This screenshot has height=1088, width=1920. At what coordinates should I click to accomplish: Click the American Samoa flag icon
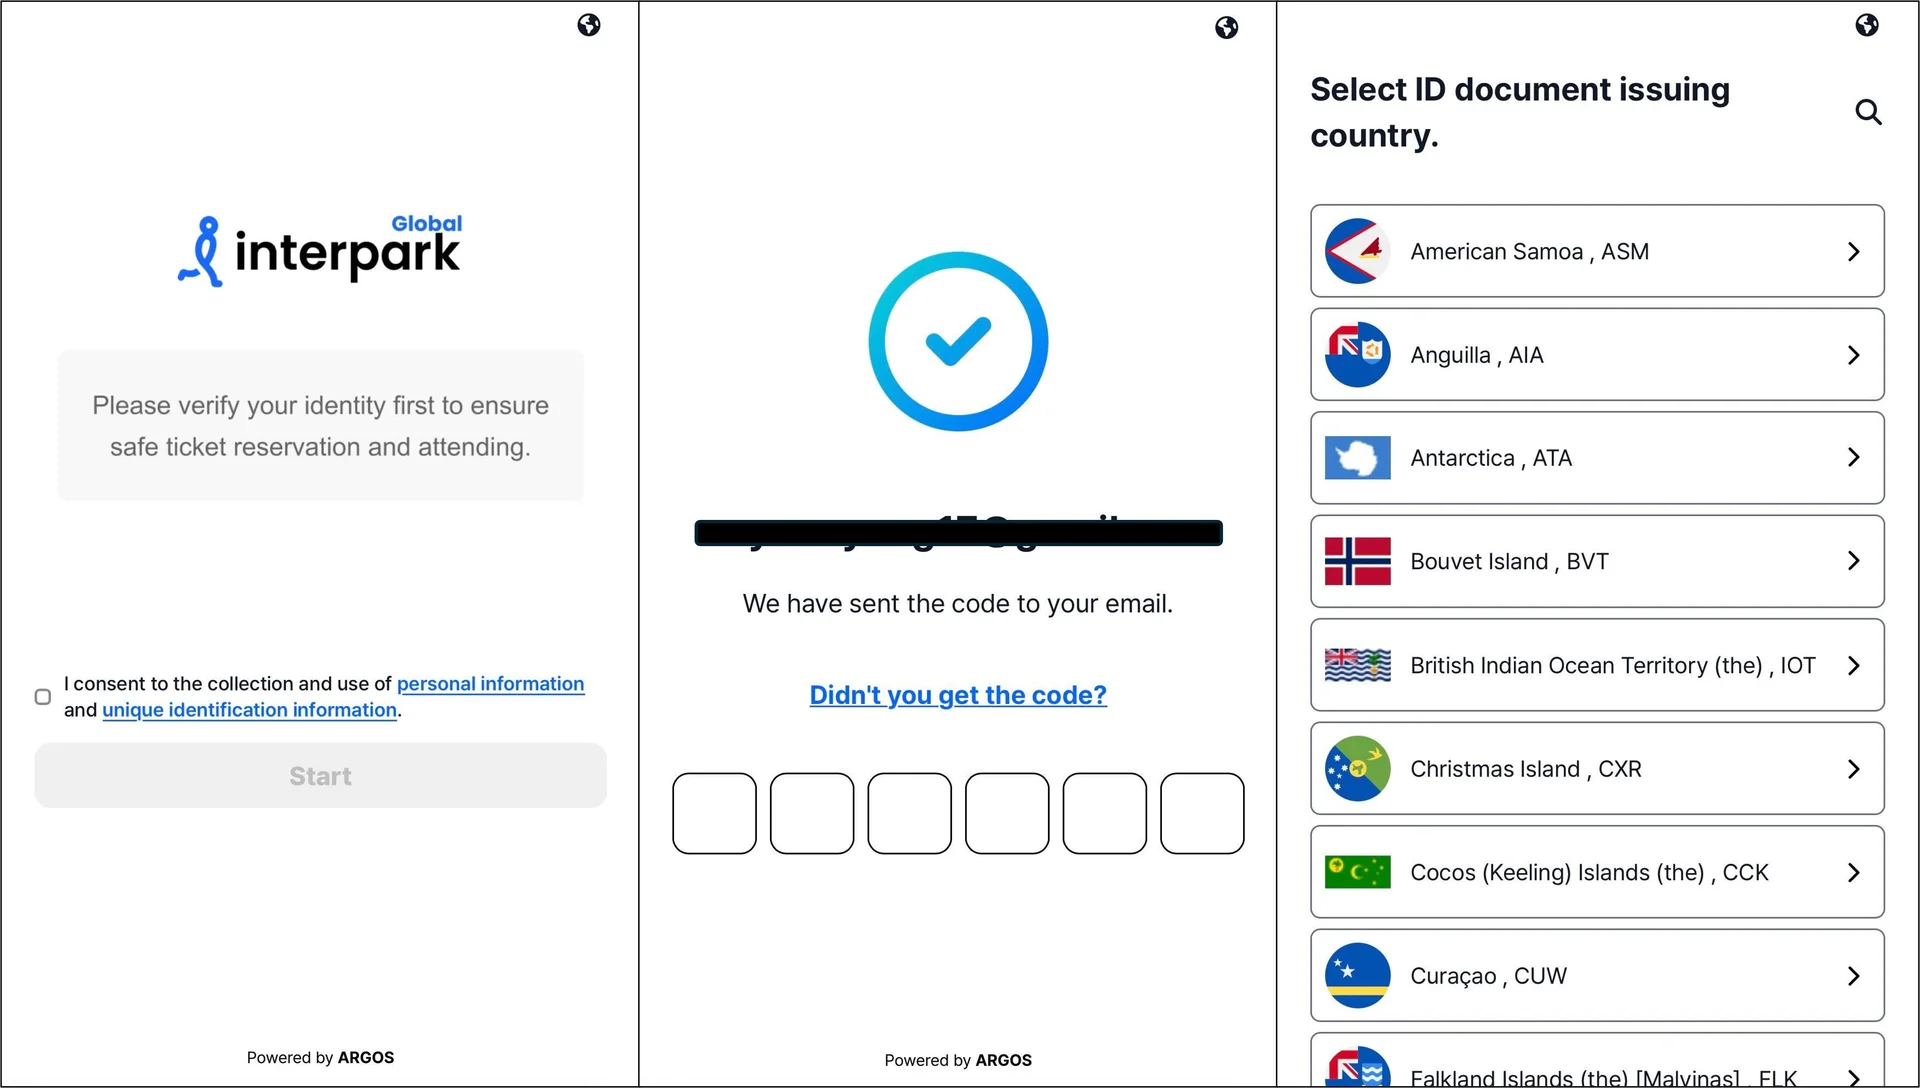pyautogui.click(x=1357, y=251)
